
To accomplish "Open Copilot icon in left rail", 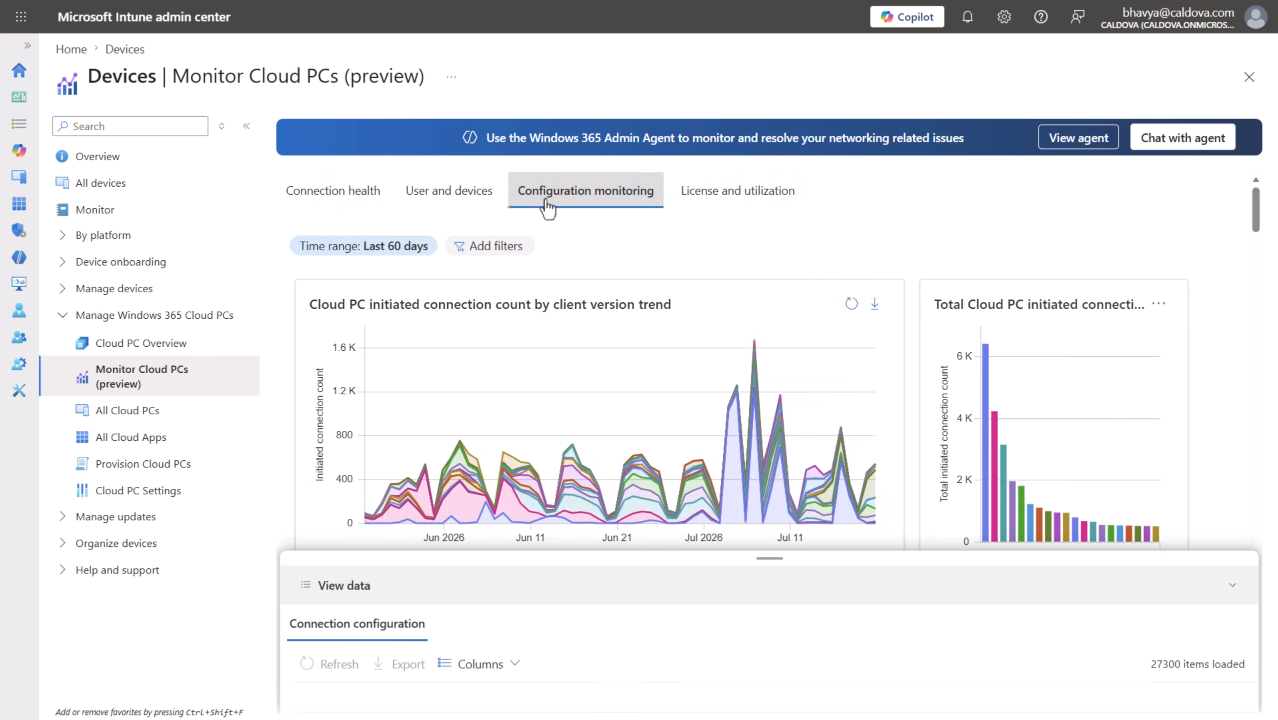I will [x=19, y=150].
